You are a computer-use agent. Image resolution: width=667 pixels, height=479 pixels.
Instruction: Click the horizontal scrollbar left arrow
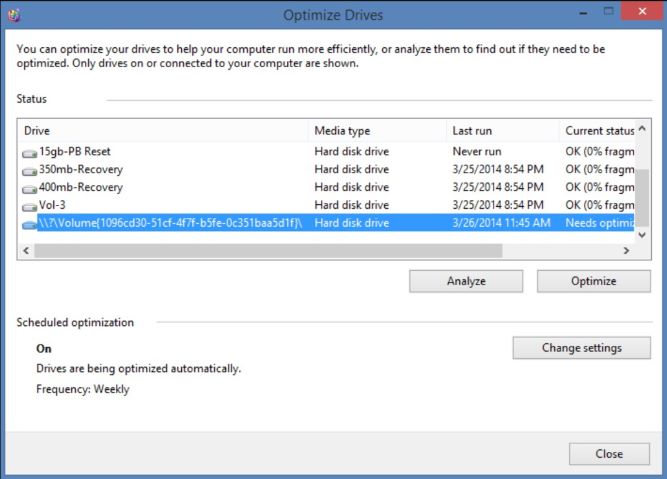pos(25,250)
